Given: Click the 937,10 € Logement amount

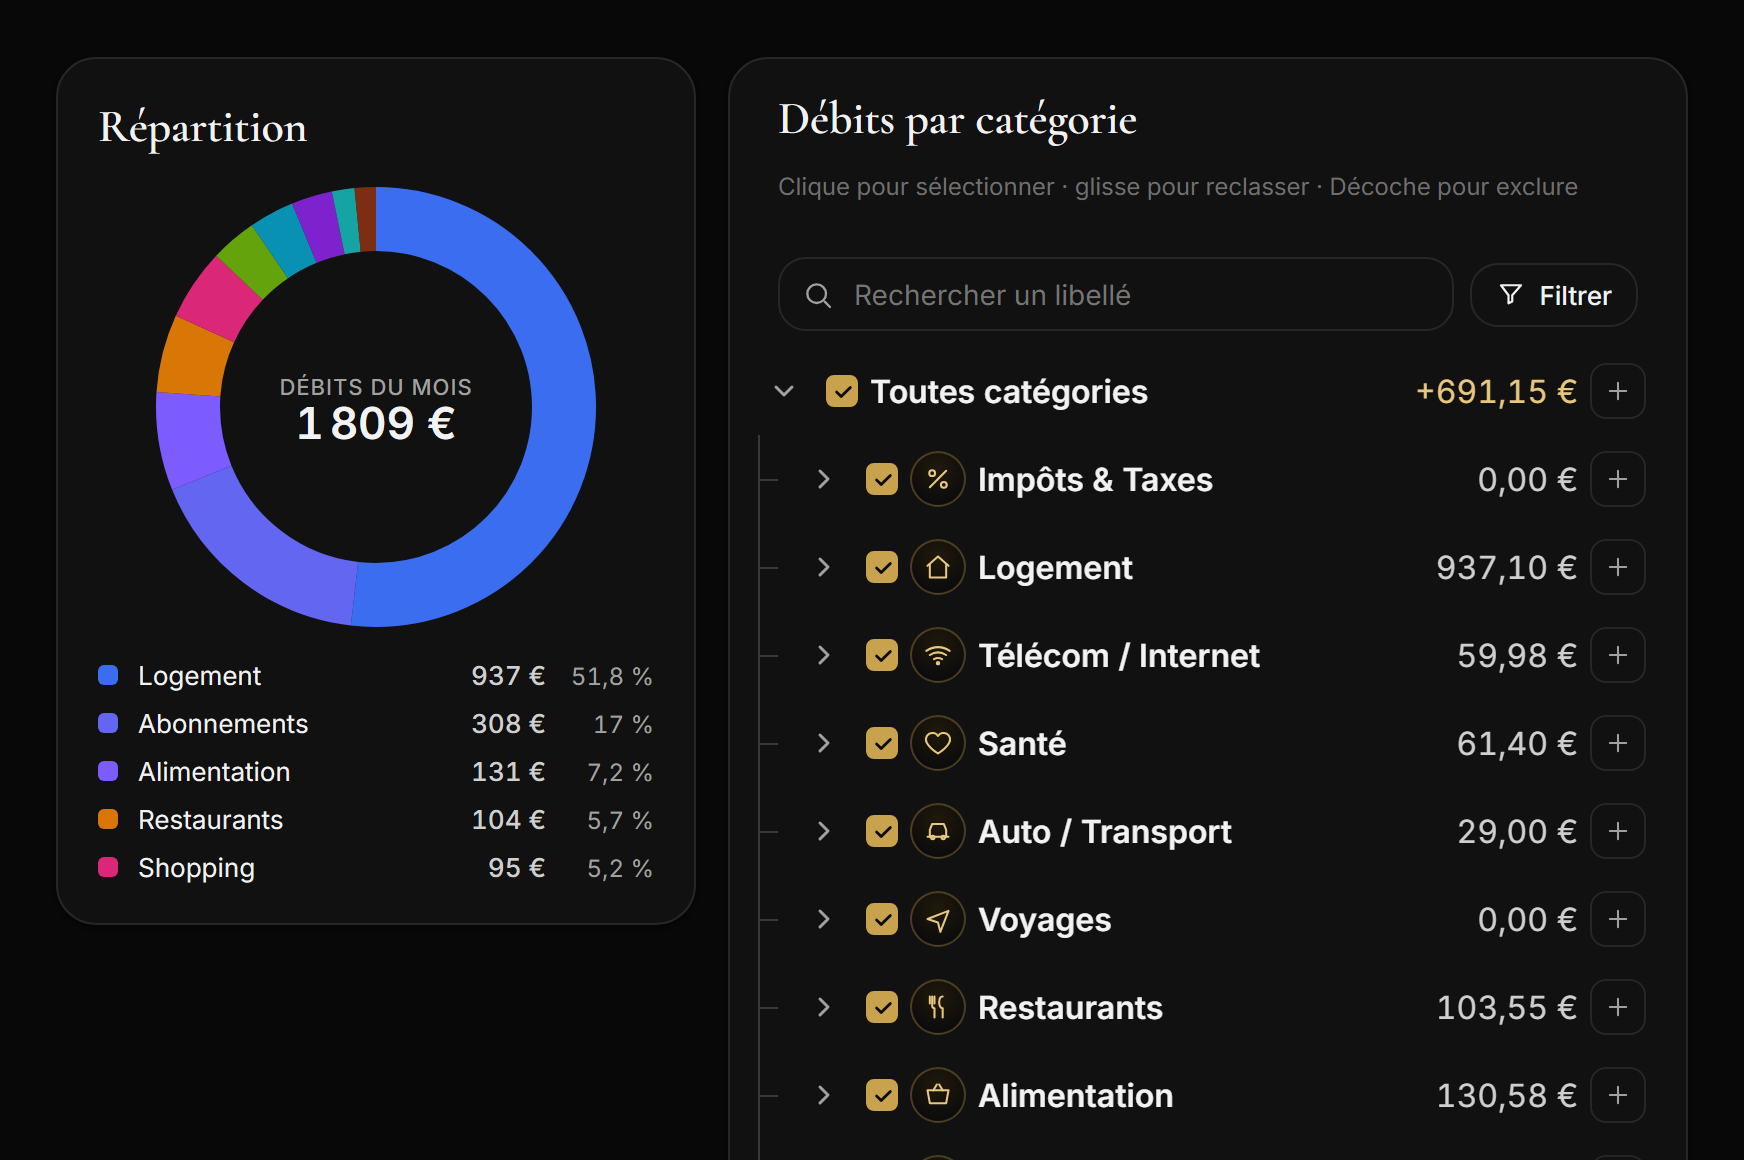Looking at the screenshot, I should (1506, 567).
